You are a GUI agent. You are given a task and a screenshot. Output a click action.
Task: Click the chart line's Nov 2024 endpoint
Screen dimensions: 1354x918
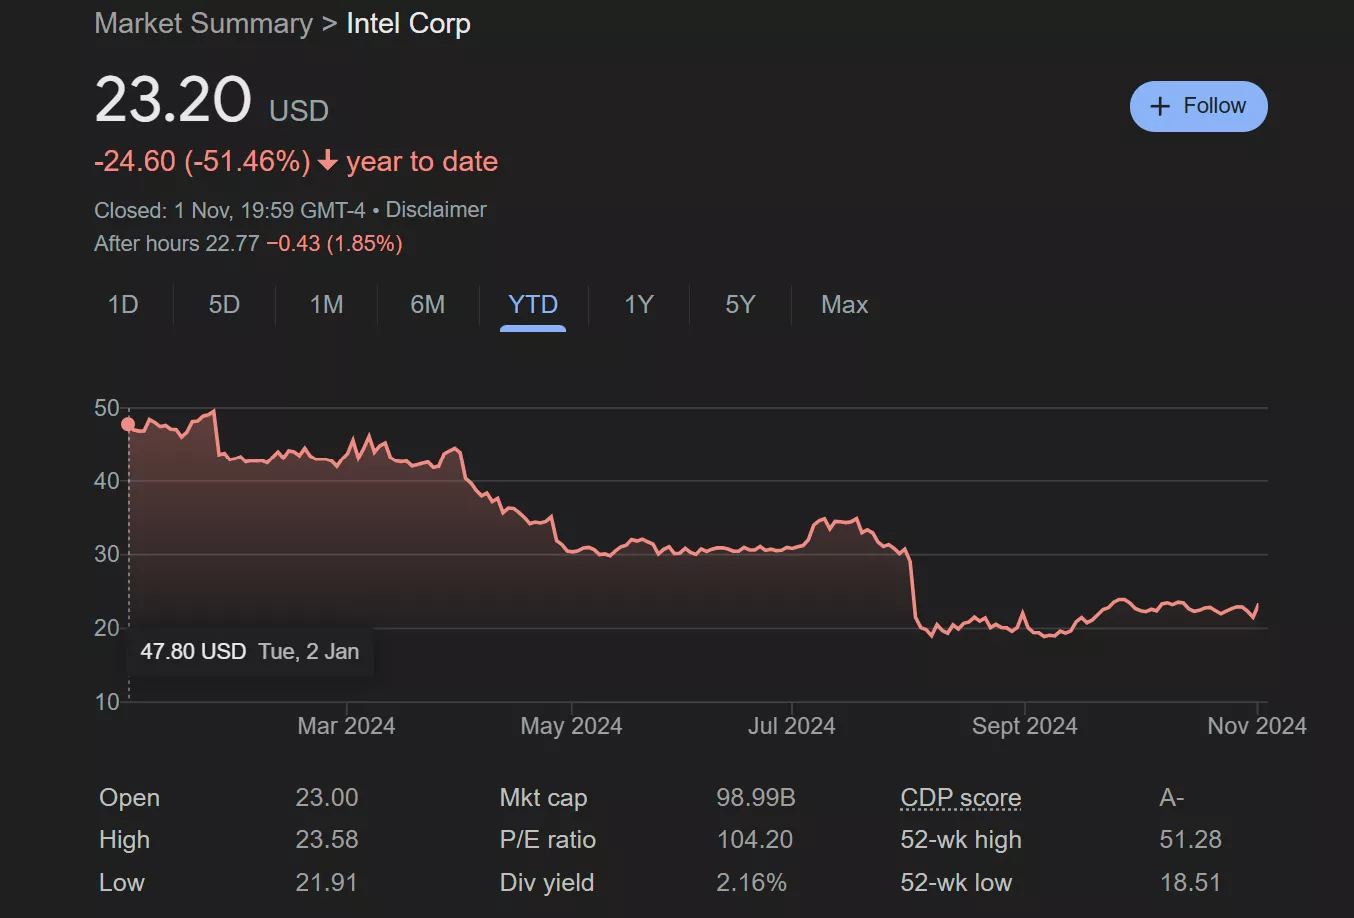pyautogui.click(x=1257, y=605)
